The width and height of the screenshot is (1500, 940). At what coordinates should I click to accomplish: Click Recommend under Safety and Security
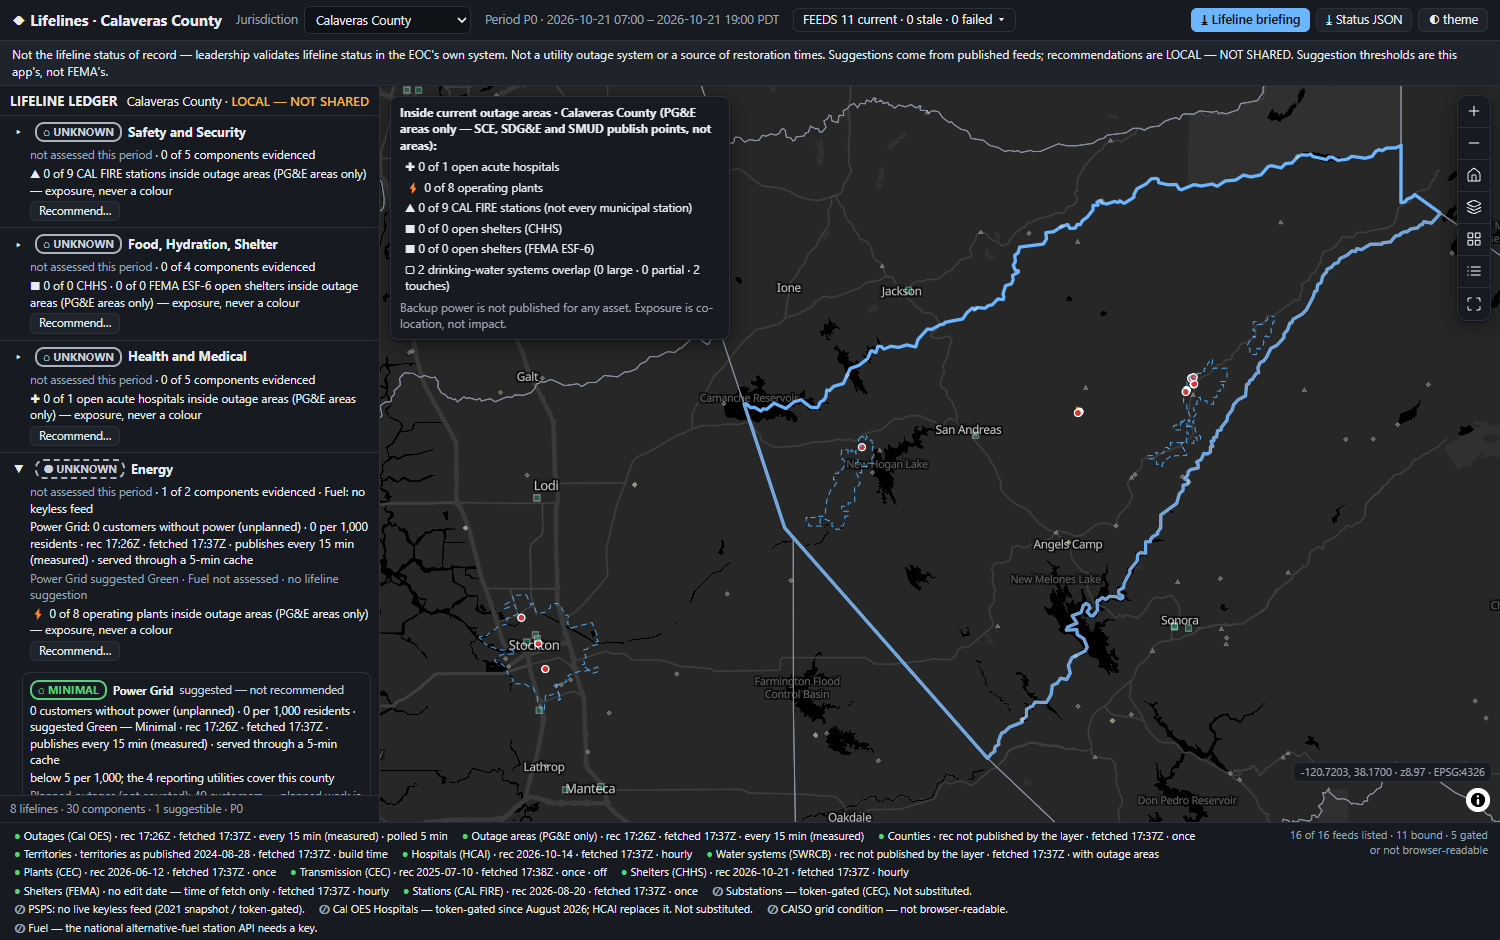coord(75,211)
